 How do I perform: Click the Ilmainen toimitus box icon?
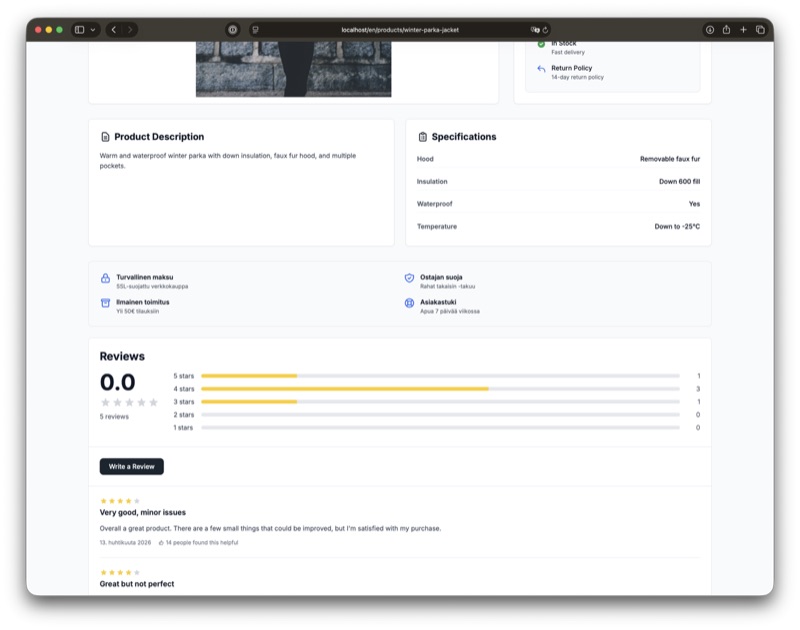click(x=105, y=303)
